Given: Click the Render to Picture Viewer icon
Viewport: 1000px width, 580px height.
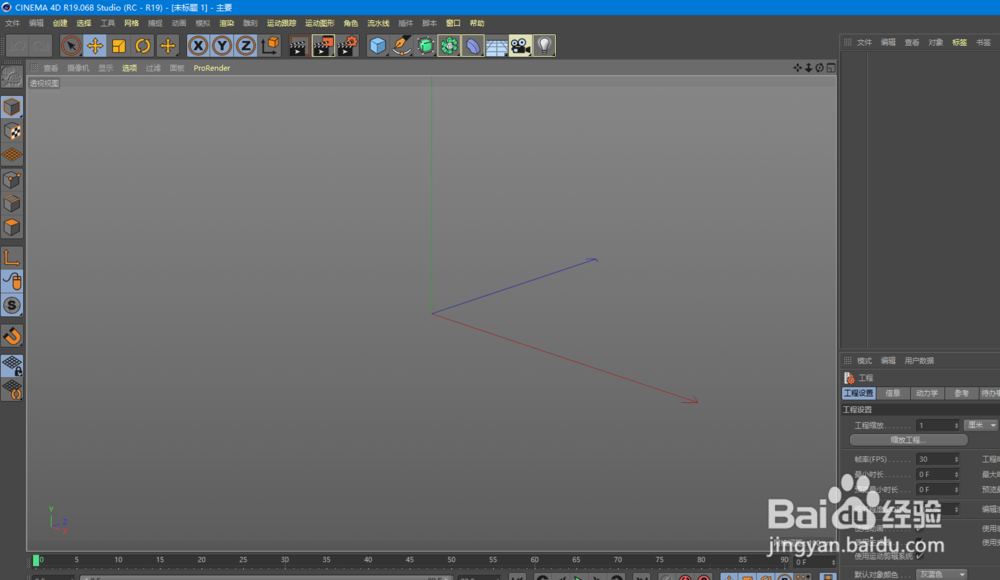Looking at the screenshot, I should [322, 45].
